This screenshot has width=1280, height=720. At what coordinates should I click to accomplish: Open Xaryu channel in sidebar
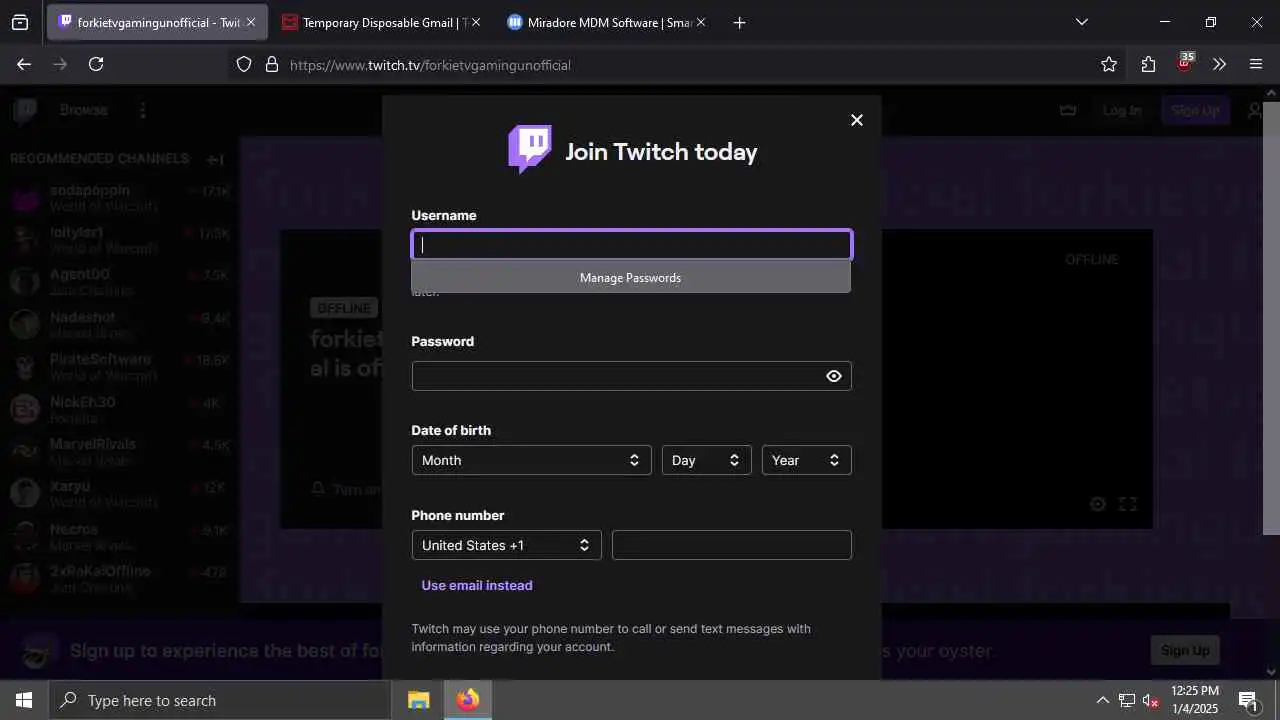[120, 493]
